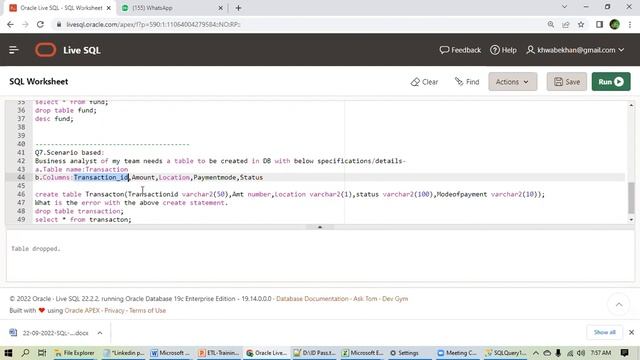Open the Database Documentation link
Screen dimensions: 640x360
pyautogui.click(x=312, y=299)
